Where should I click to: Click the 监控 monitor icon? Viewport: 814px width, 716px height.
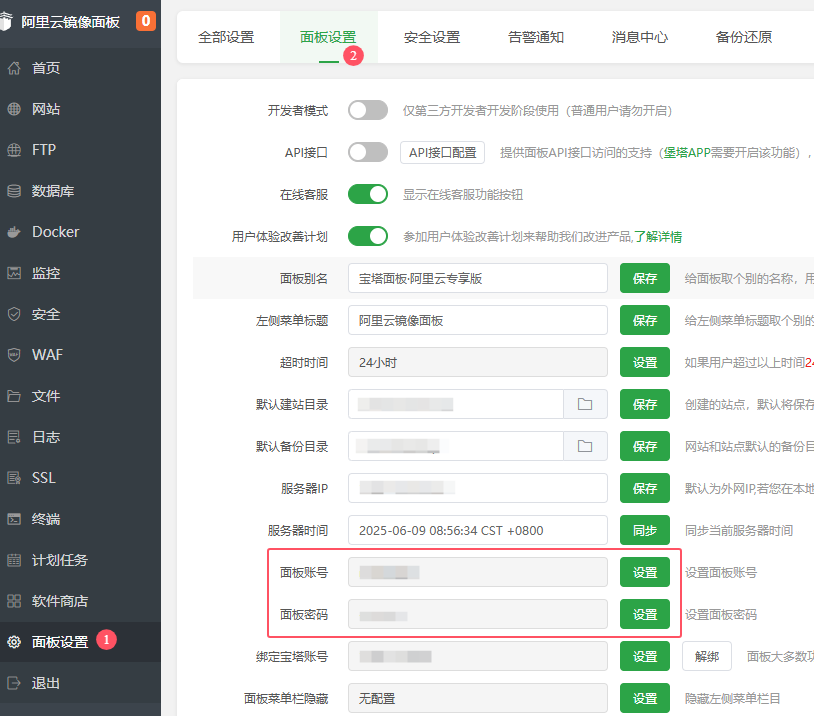[x=14, y=273]
